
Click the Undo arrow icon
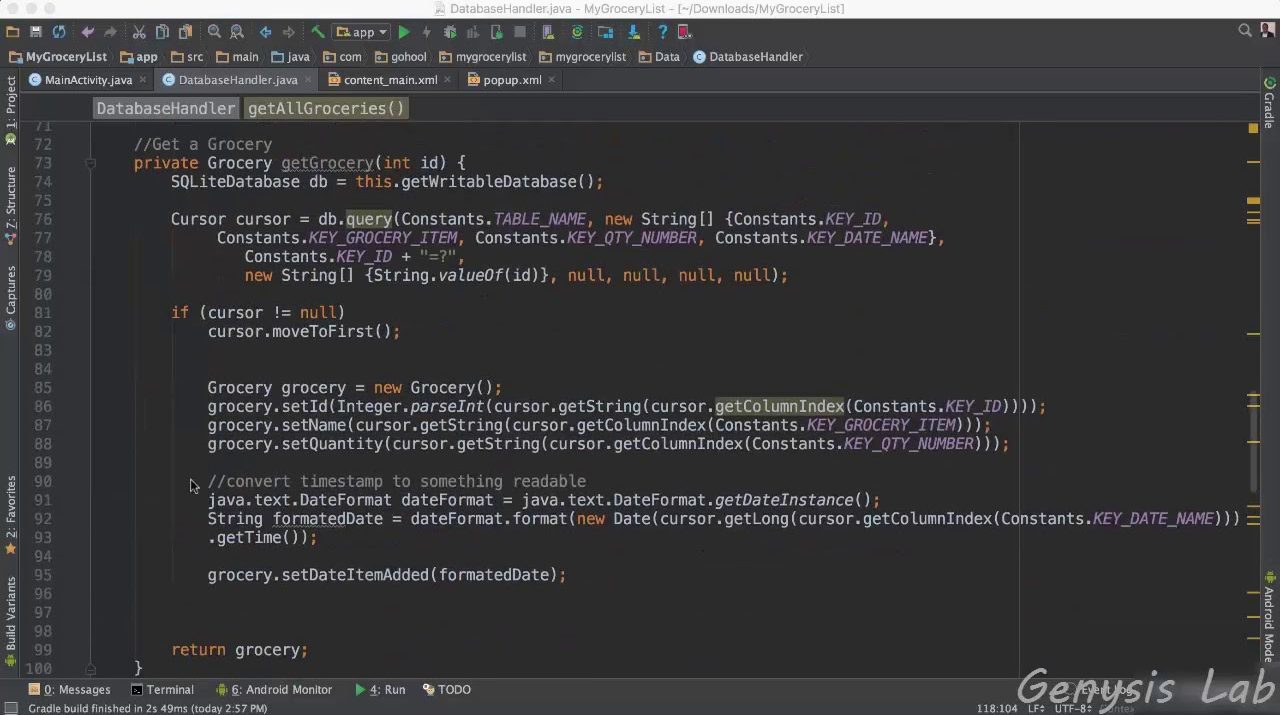(x=88, y=32)
